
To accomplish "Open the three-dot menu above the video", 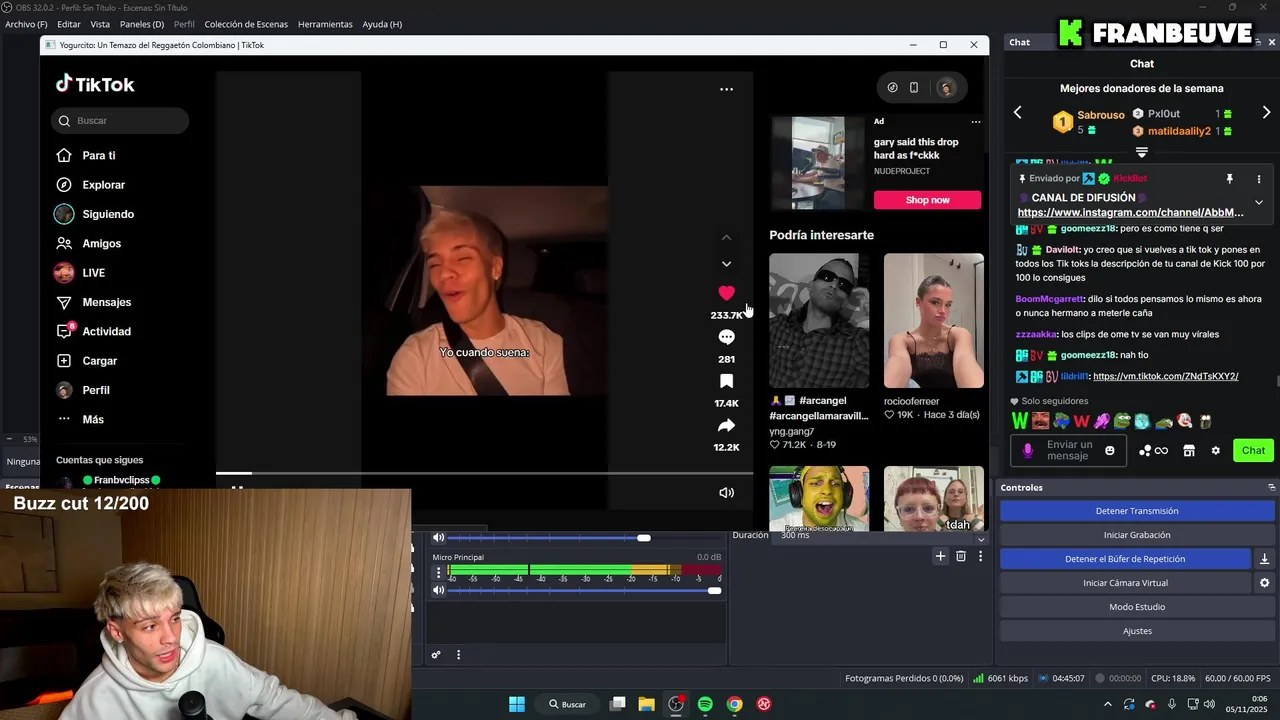I will [x=726, y=89].
